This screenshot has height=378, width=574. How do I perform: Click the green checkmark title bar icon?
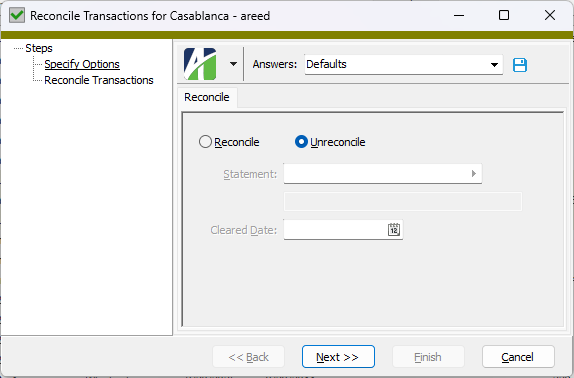[17, 16]
